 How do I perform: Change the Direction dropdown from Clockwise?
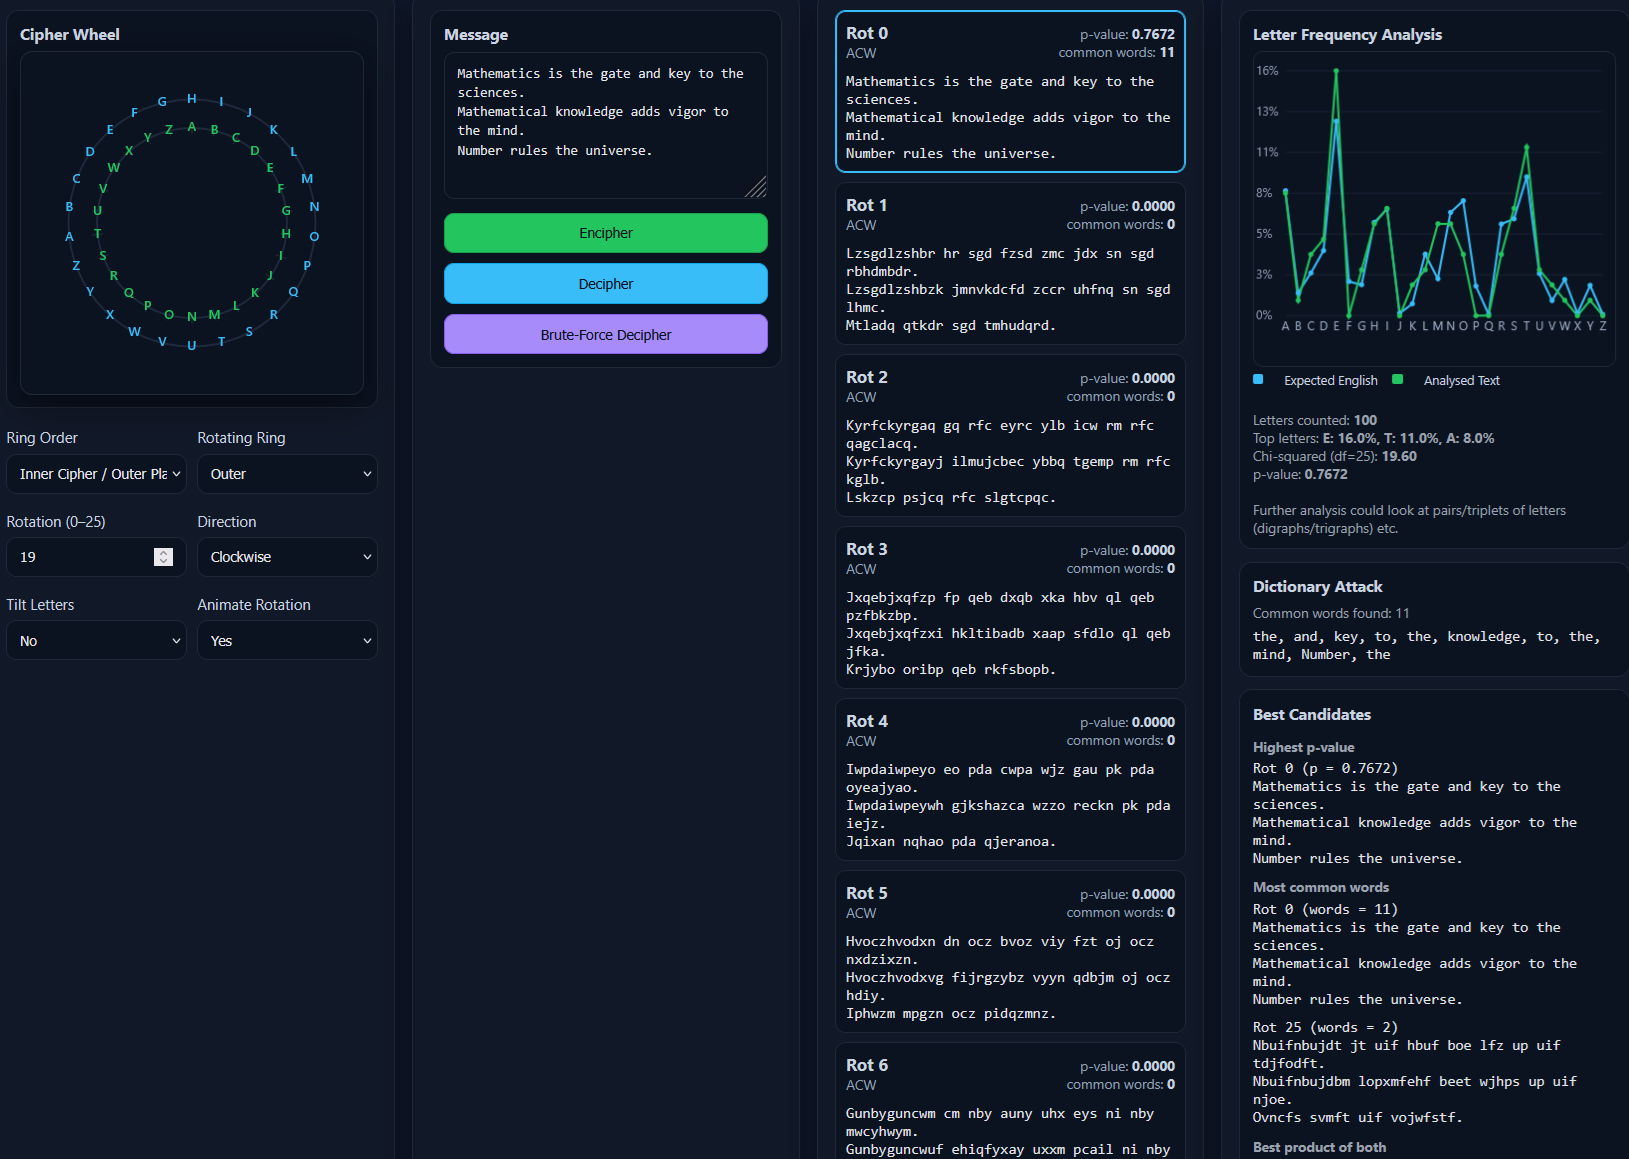coord(287,557)
